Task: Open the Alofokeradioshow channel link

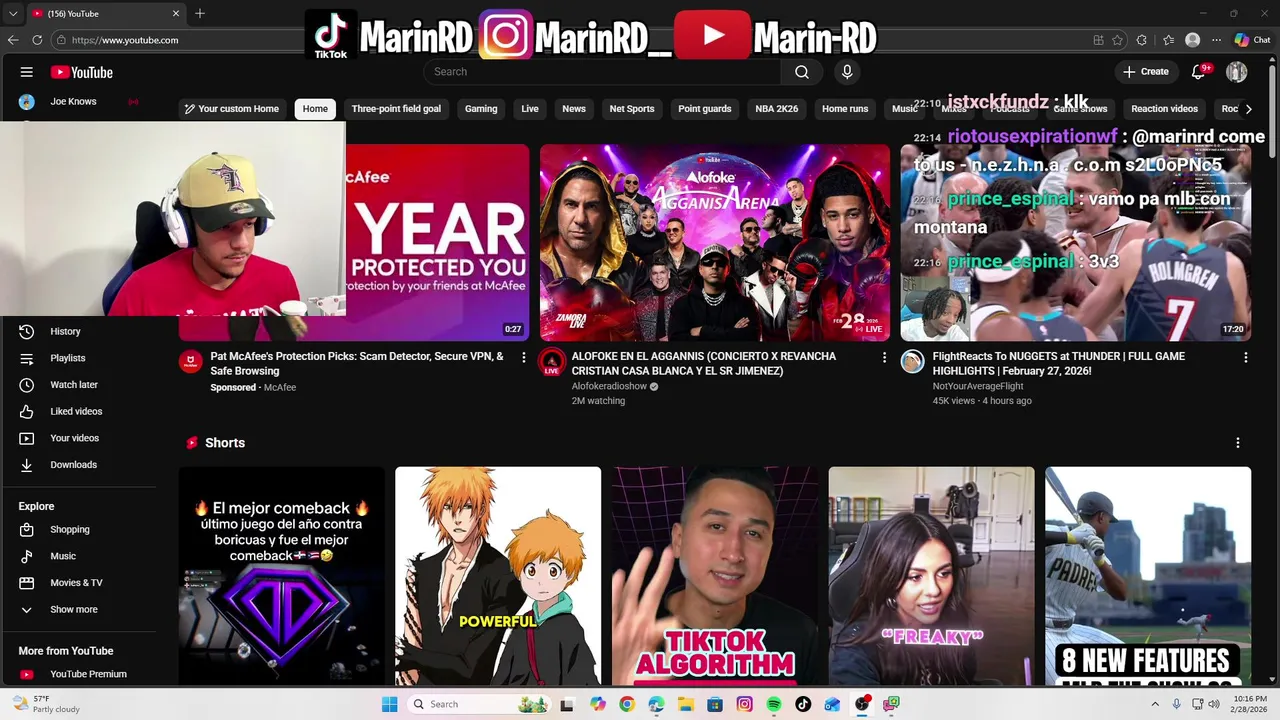Action: [x=609, y=386]
